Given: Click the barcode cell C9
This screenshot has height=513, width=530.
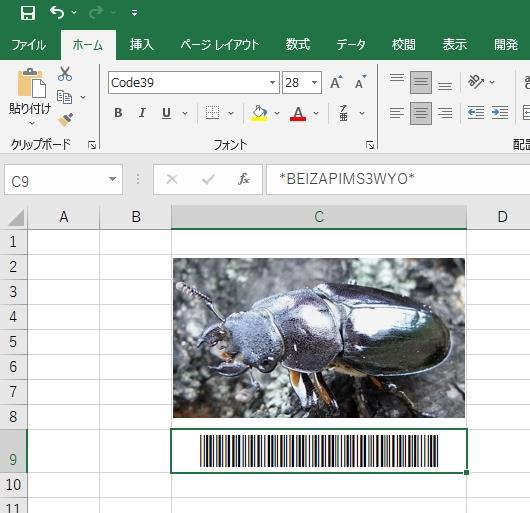Looking at the screenshot, I should pyautogui.click(x=319, y=451).
